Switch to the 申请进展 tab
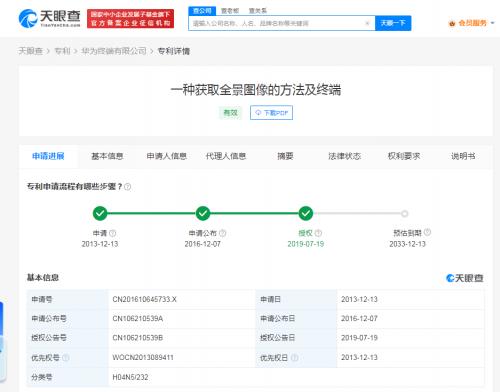 click(x=48, y=156)
